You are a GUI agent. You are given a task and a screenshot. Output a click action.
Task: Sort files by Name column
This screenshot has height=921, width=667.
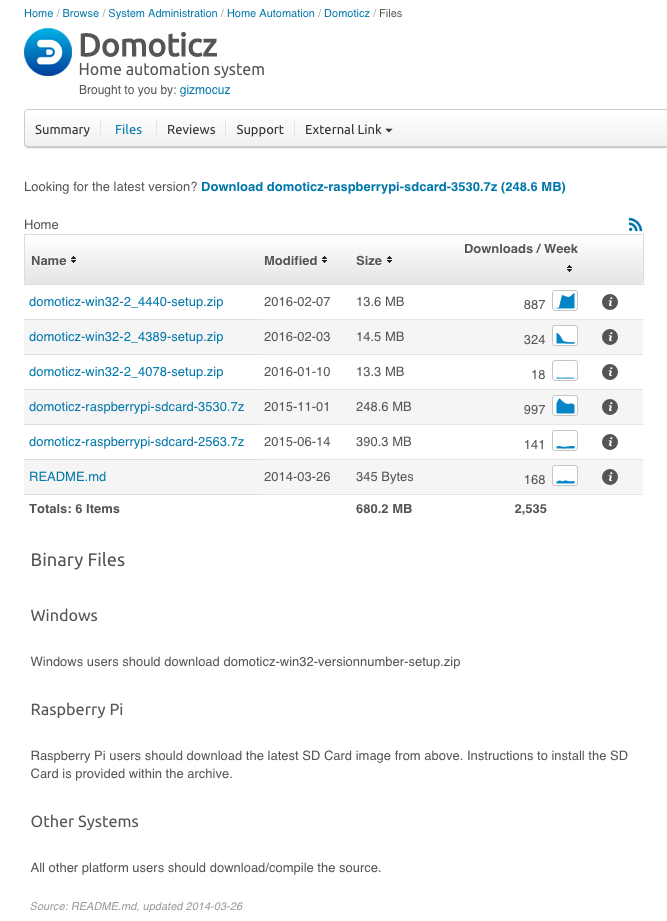point(53,260)
